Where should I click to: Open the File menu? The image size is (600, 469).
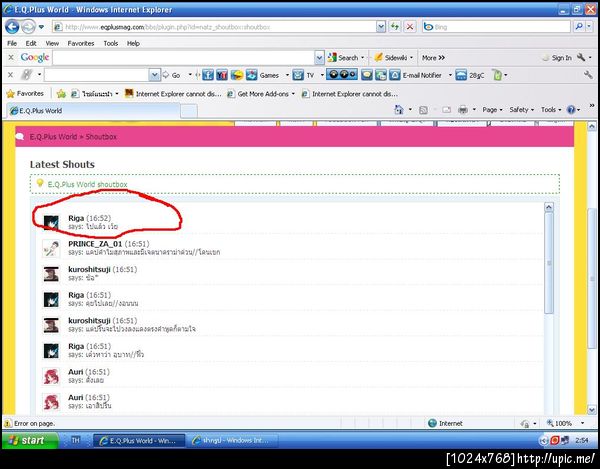point(12,43)
